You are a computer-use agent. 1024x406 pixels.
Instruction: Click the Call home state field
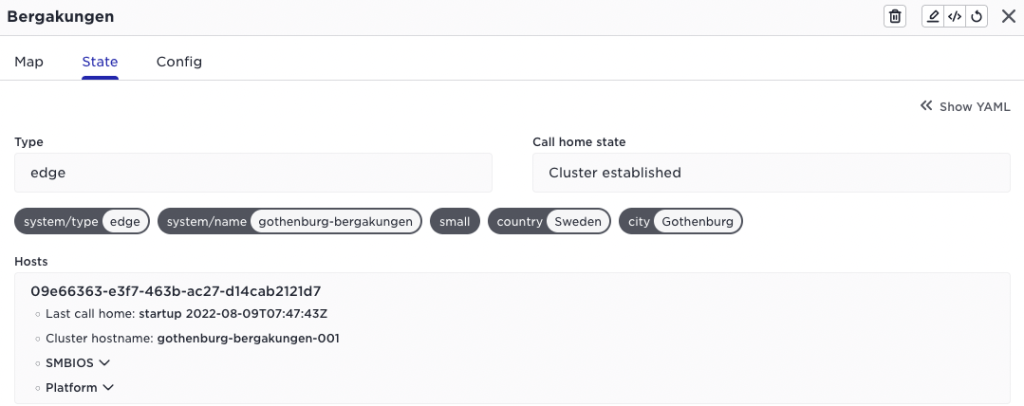pos(771,173)
